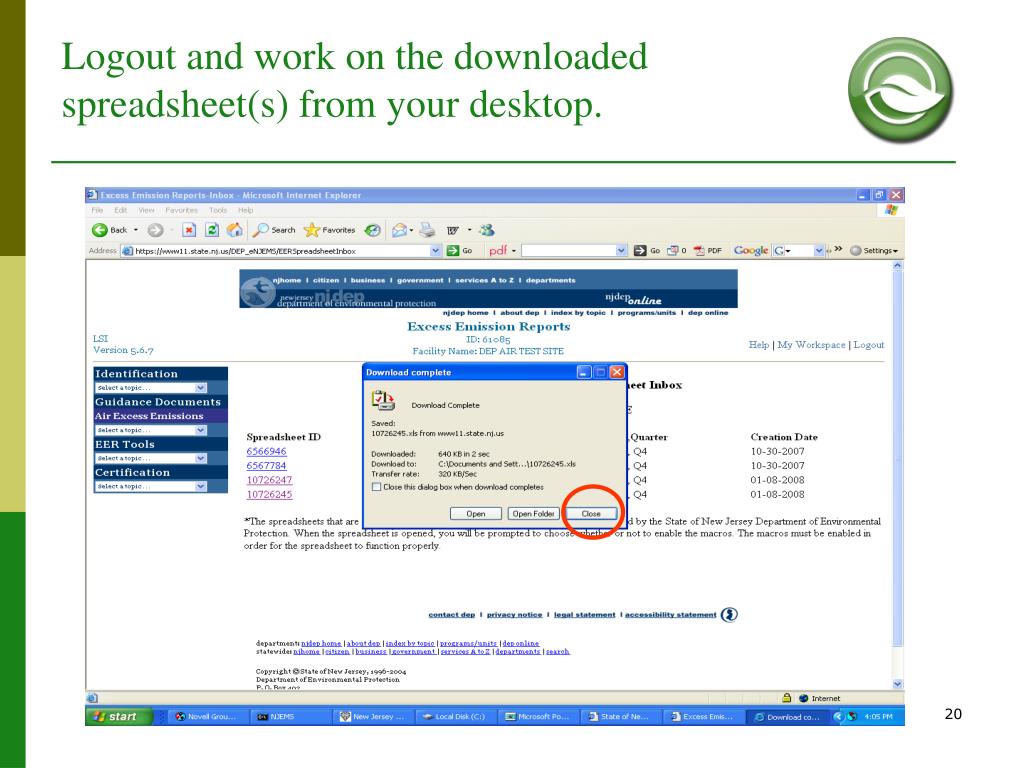Open the File menu

click(97, 210)
